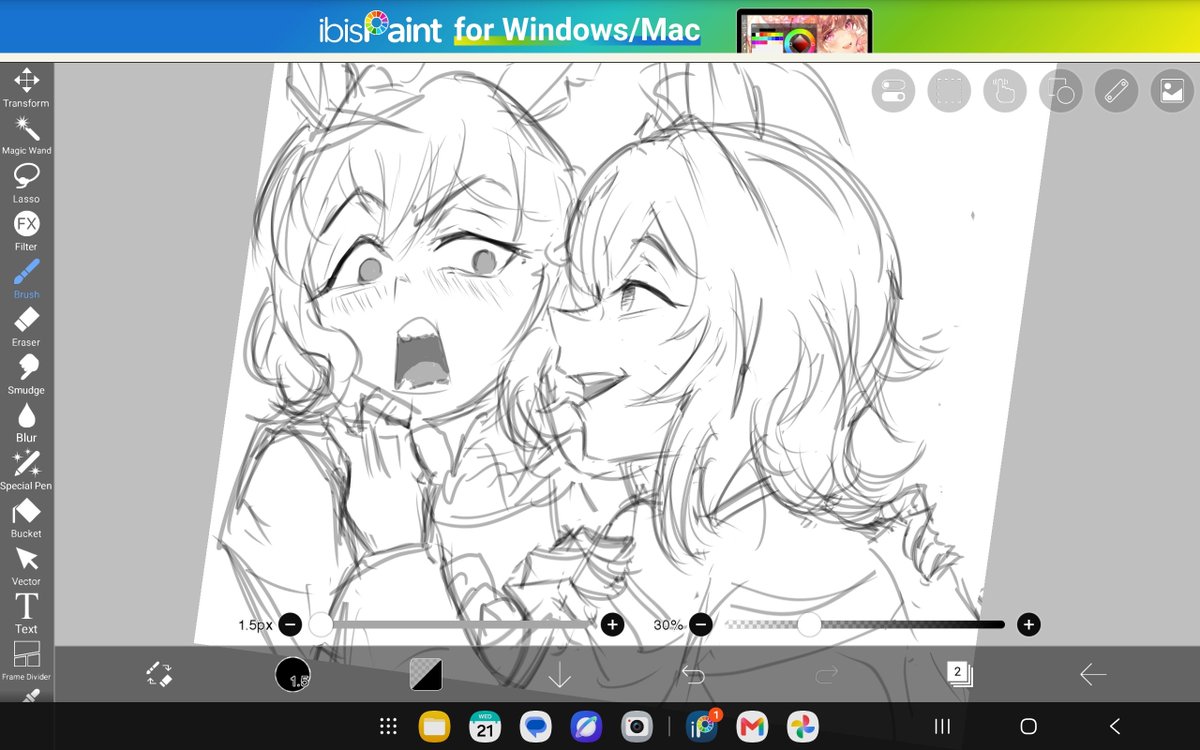Open the Android app drawer grid
The width and height of the screenshot is (1200, 750).
(390, 727)
